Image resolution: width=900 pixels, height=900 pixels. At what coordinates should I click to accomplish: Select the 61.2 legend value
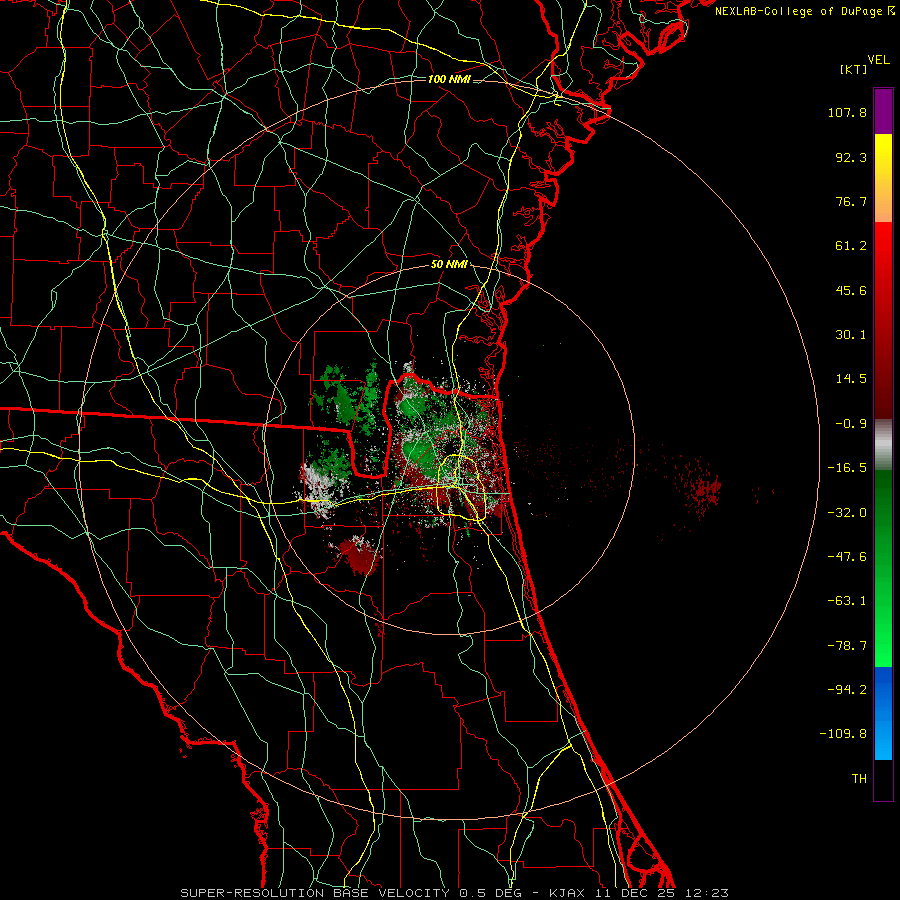[851, 246]
